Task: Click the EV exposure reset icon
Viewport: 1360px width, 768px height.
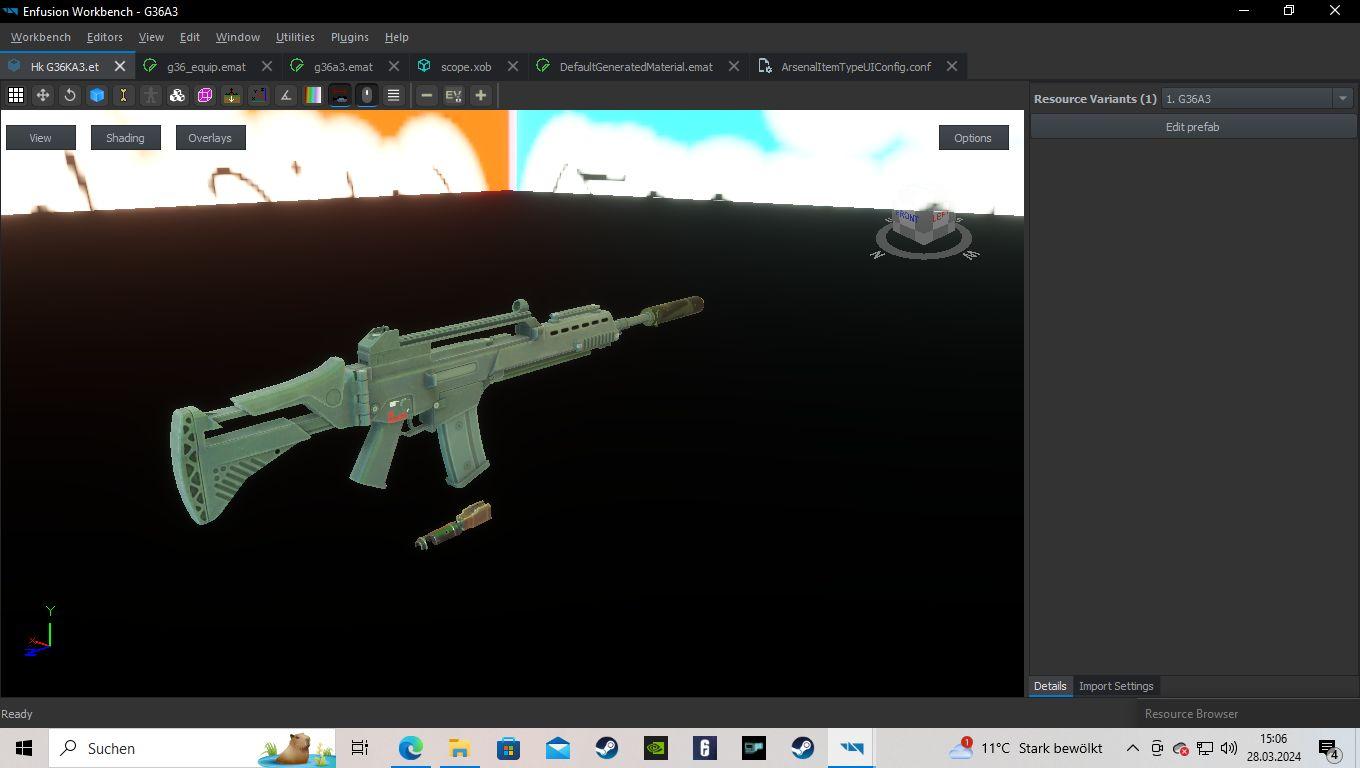Action: click(454, 95)
